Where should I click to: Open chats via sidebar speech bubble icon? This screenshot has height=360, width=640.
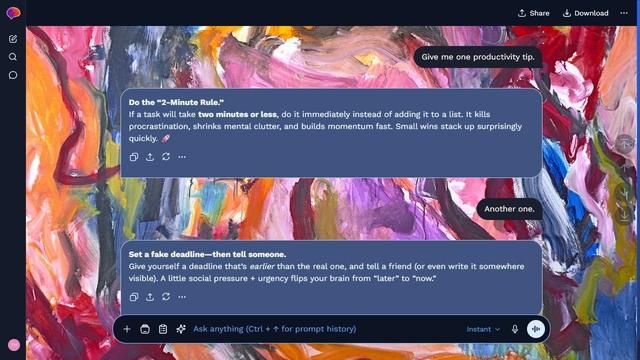[x=13, y=75]
